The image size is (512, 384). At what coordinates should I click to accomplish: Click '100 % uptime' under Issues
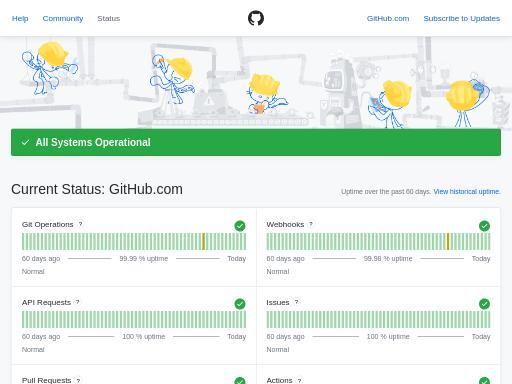point(388,337)
